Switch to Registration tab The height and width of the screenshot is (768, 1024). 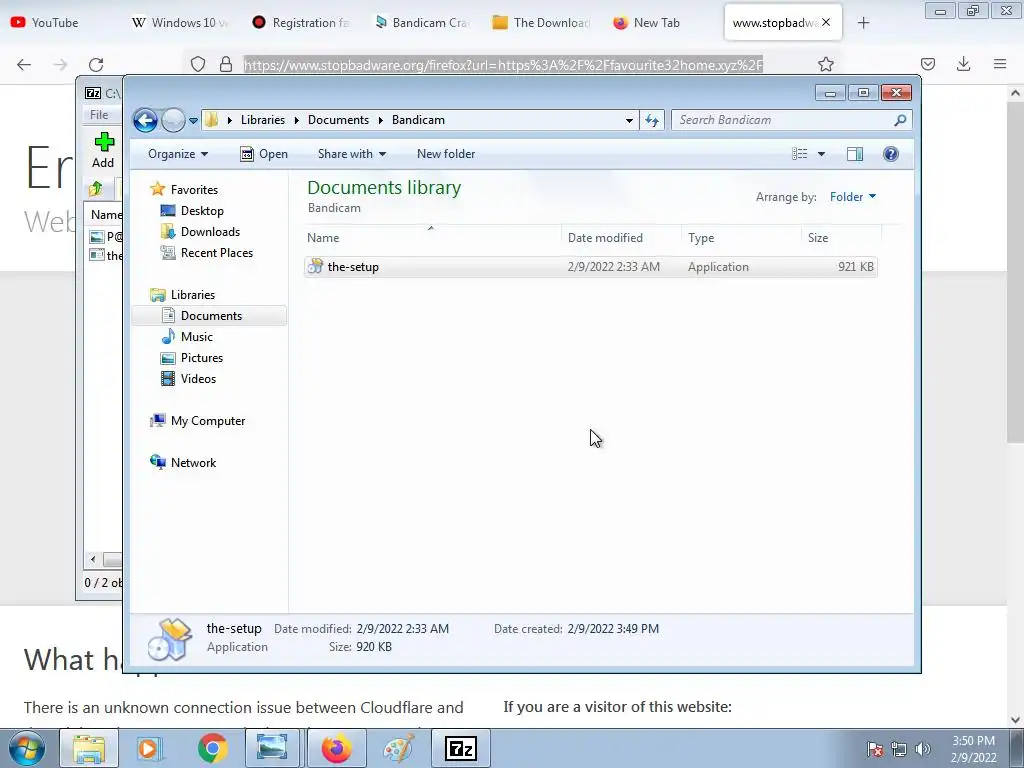[302, 23]
